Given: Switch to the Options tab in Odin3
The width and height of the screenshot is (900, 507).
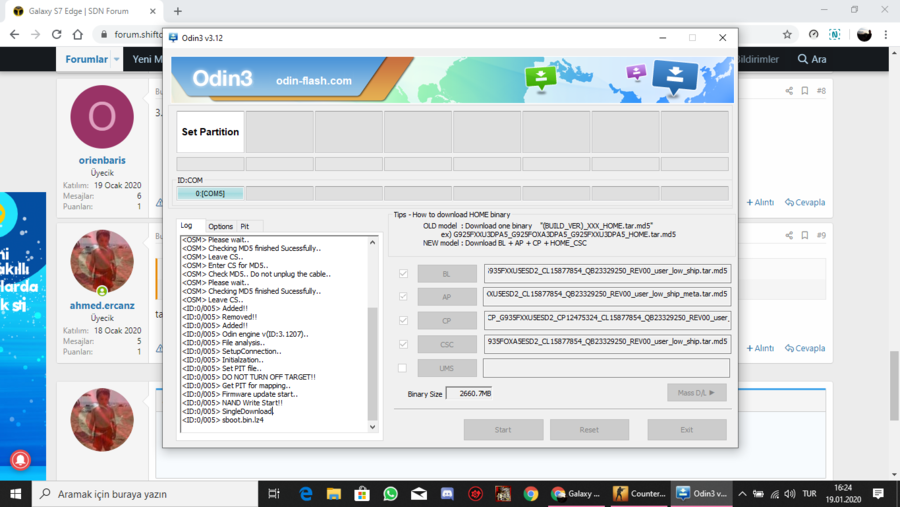Looking at the screenshot, I should point(220,226).
